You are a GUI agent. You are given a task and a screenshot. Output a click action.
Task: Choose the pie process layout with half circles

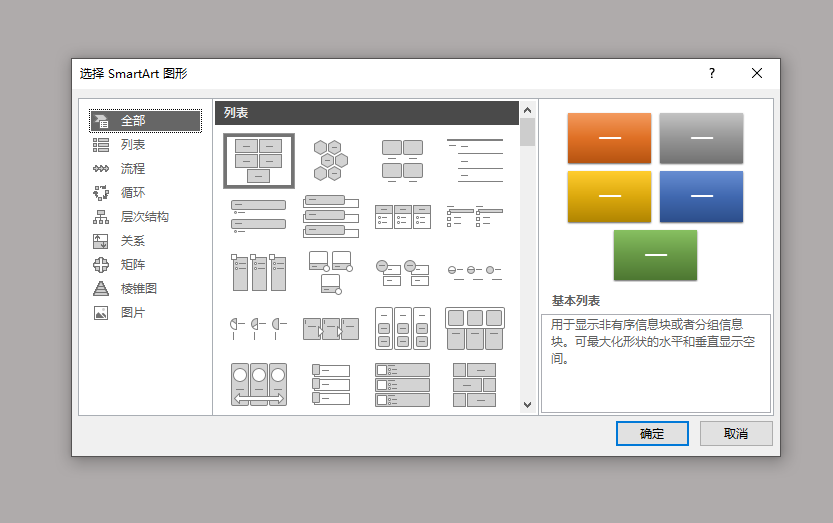point(259,328)
